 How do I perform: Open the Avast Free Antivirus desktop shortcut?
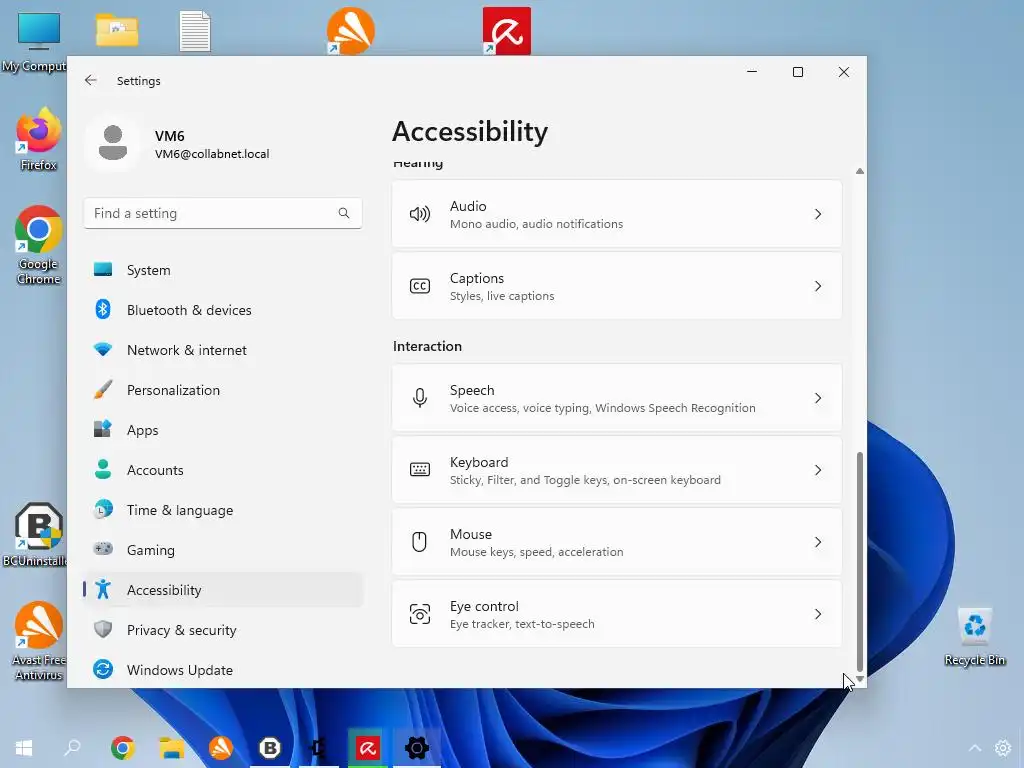pos(38,641)
